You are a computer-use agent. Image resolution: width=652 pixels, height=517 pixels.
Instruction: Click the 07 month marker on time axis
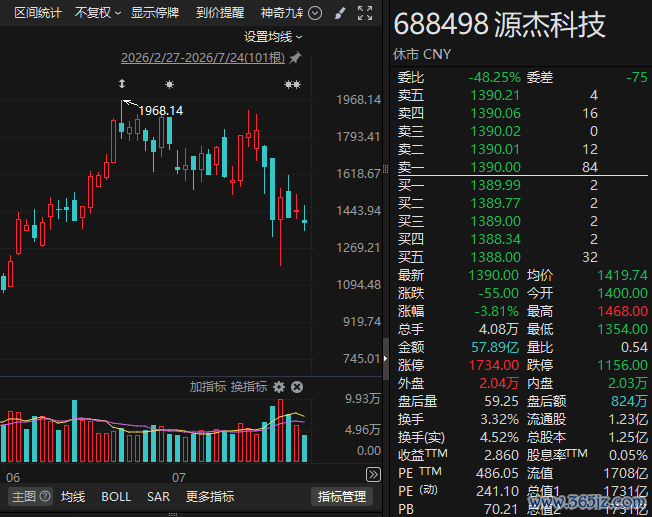pyautogui.click(x=178, y=477)
